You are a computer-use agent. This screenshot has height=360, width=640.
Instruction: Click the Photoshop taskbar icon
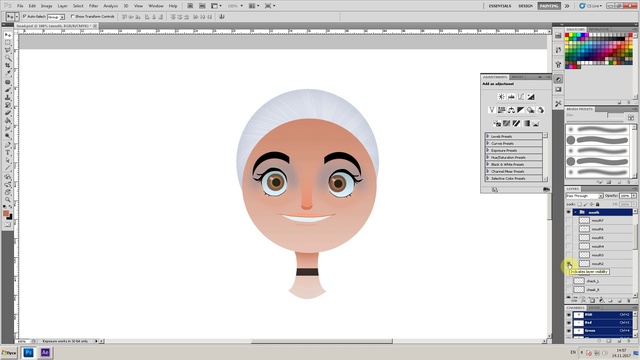pyautogui.click(x=28, y=352)
